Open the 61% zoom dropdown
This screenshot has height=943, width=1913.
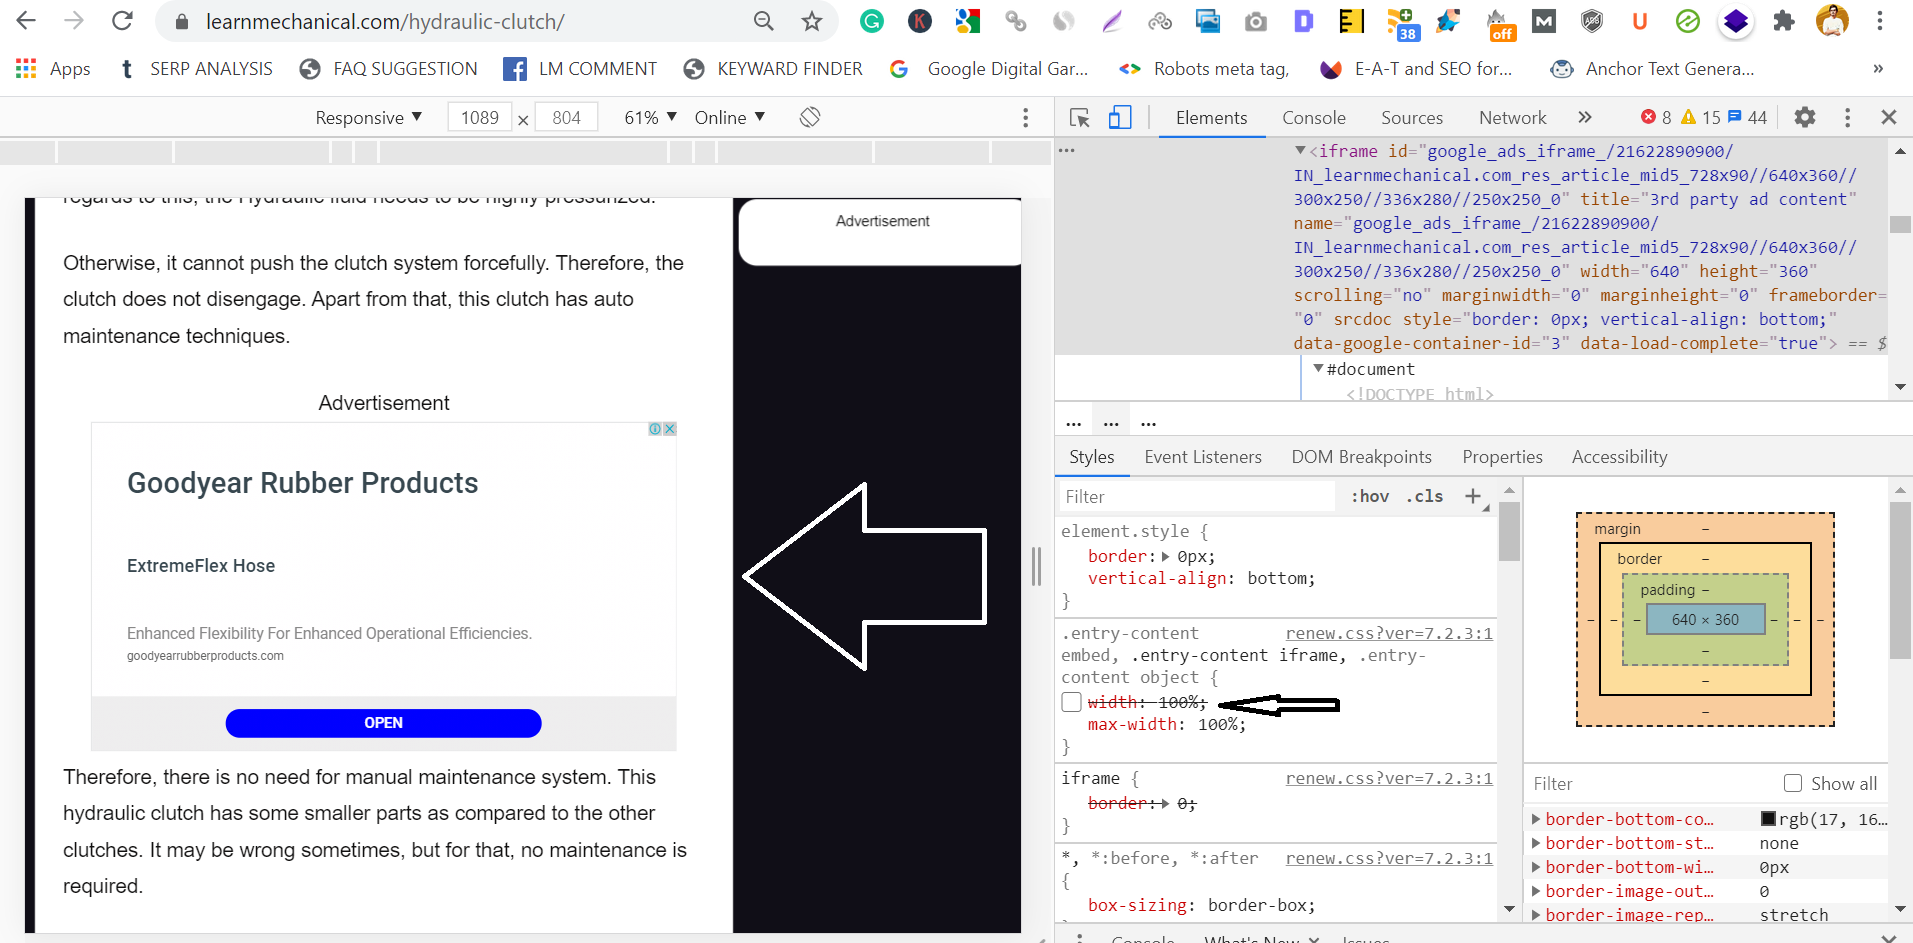650,118
